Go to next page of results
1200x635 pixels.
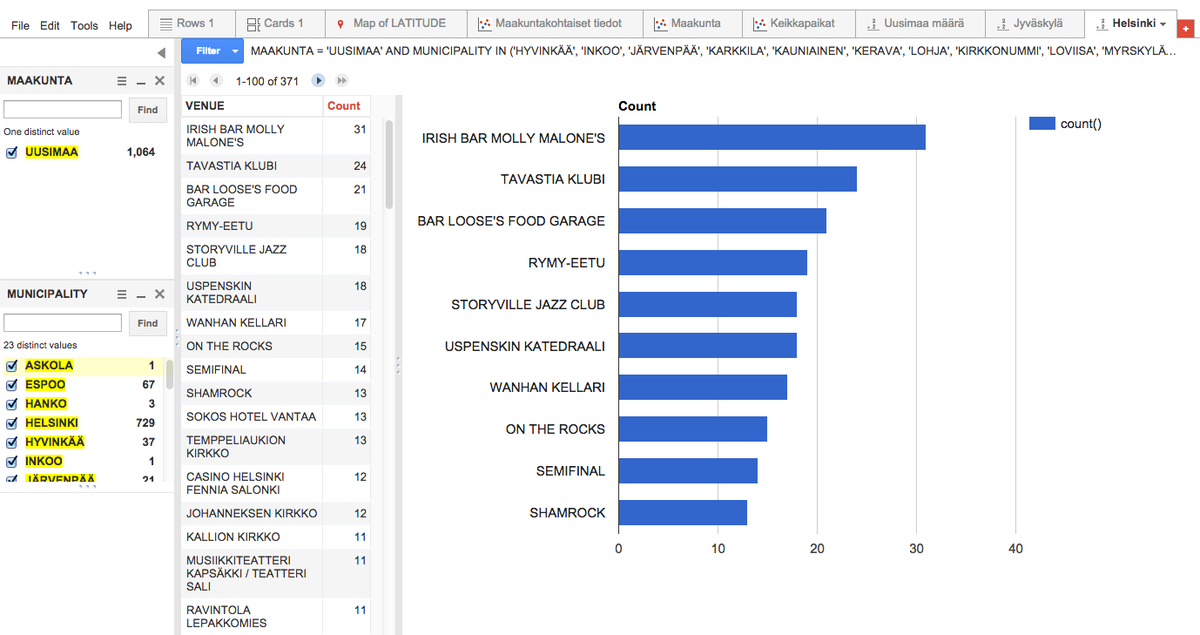tap(318, 80)
